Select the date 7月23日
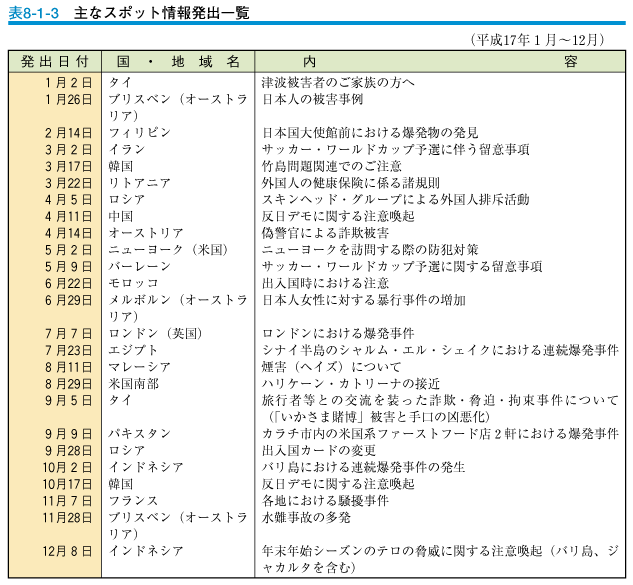The width and height of the screenshot is (633, 585). (x=68, y=350)
